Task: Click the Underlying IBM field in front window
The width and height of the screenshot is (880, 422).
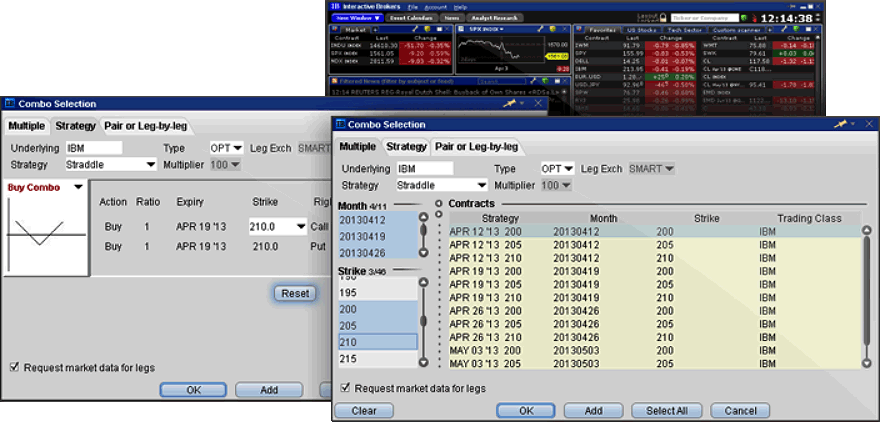Action: pos(424,168)
